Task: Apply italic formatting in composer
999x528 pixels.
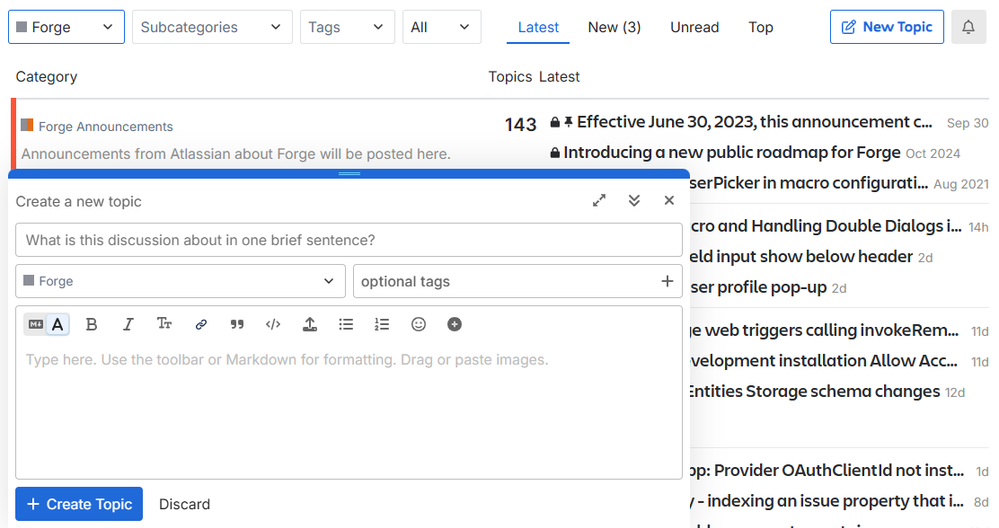Action: pos(128,324)
